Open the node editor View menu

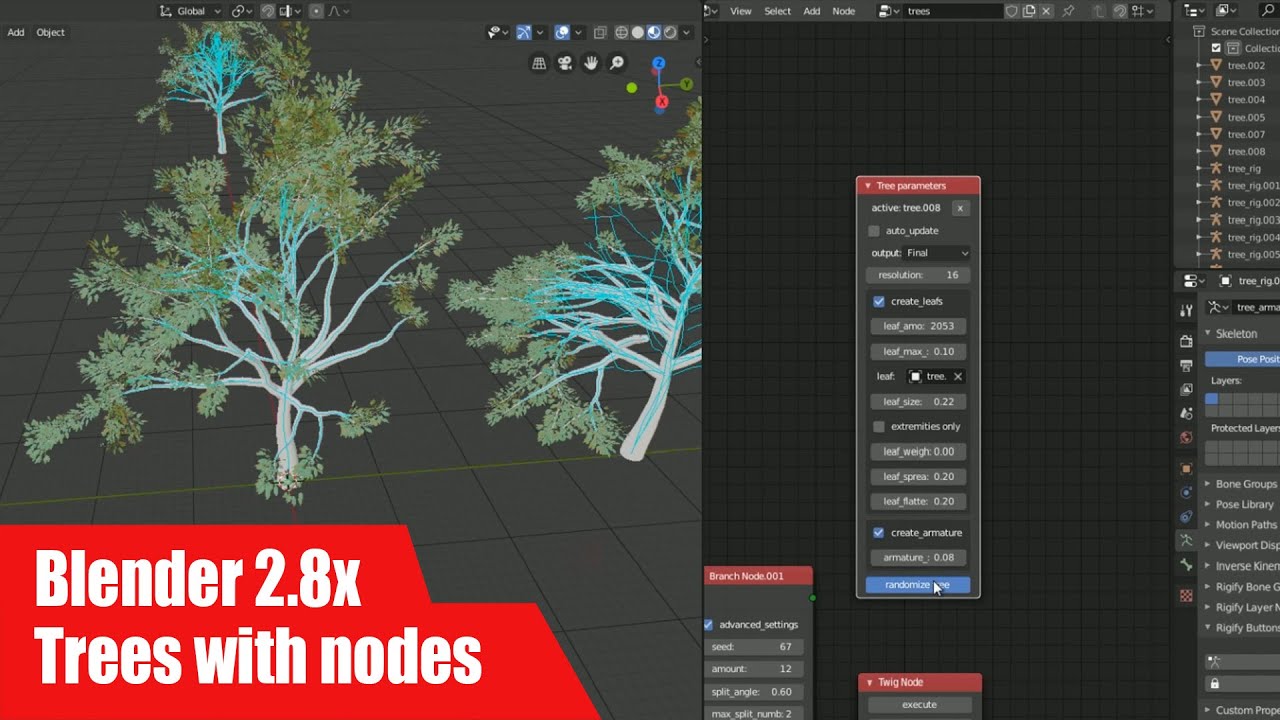click(740, 11)
